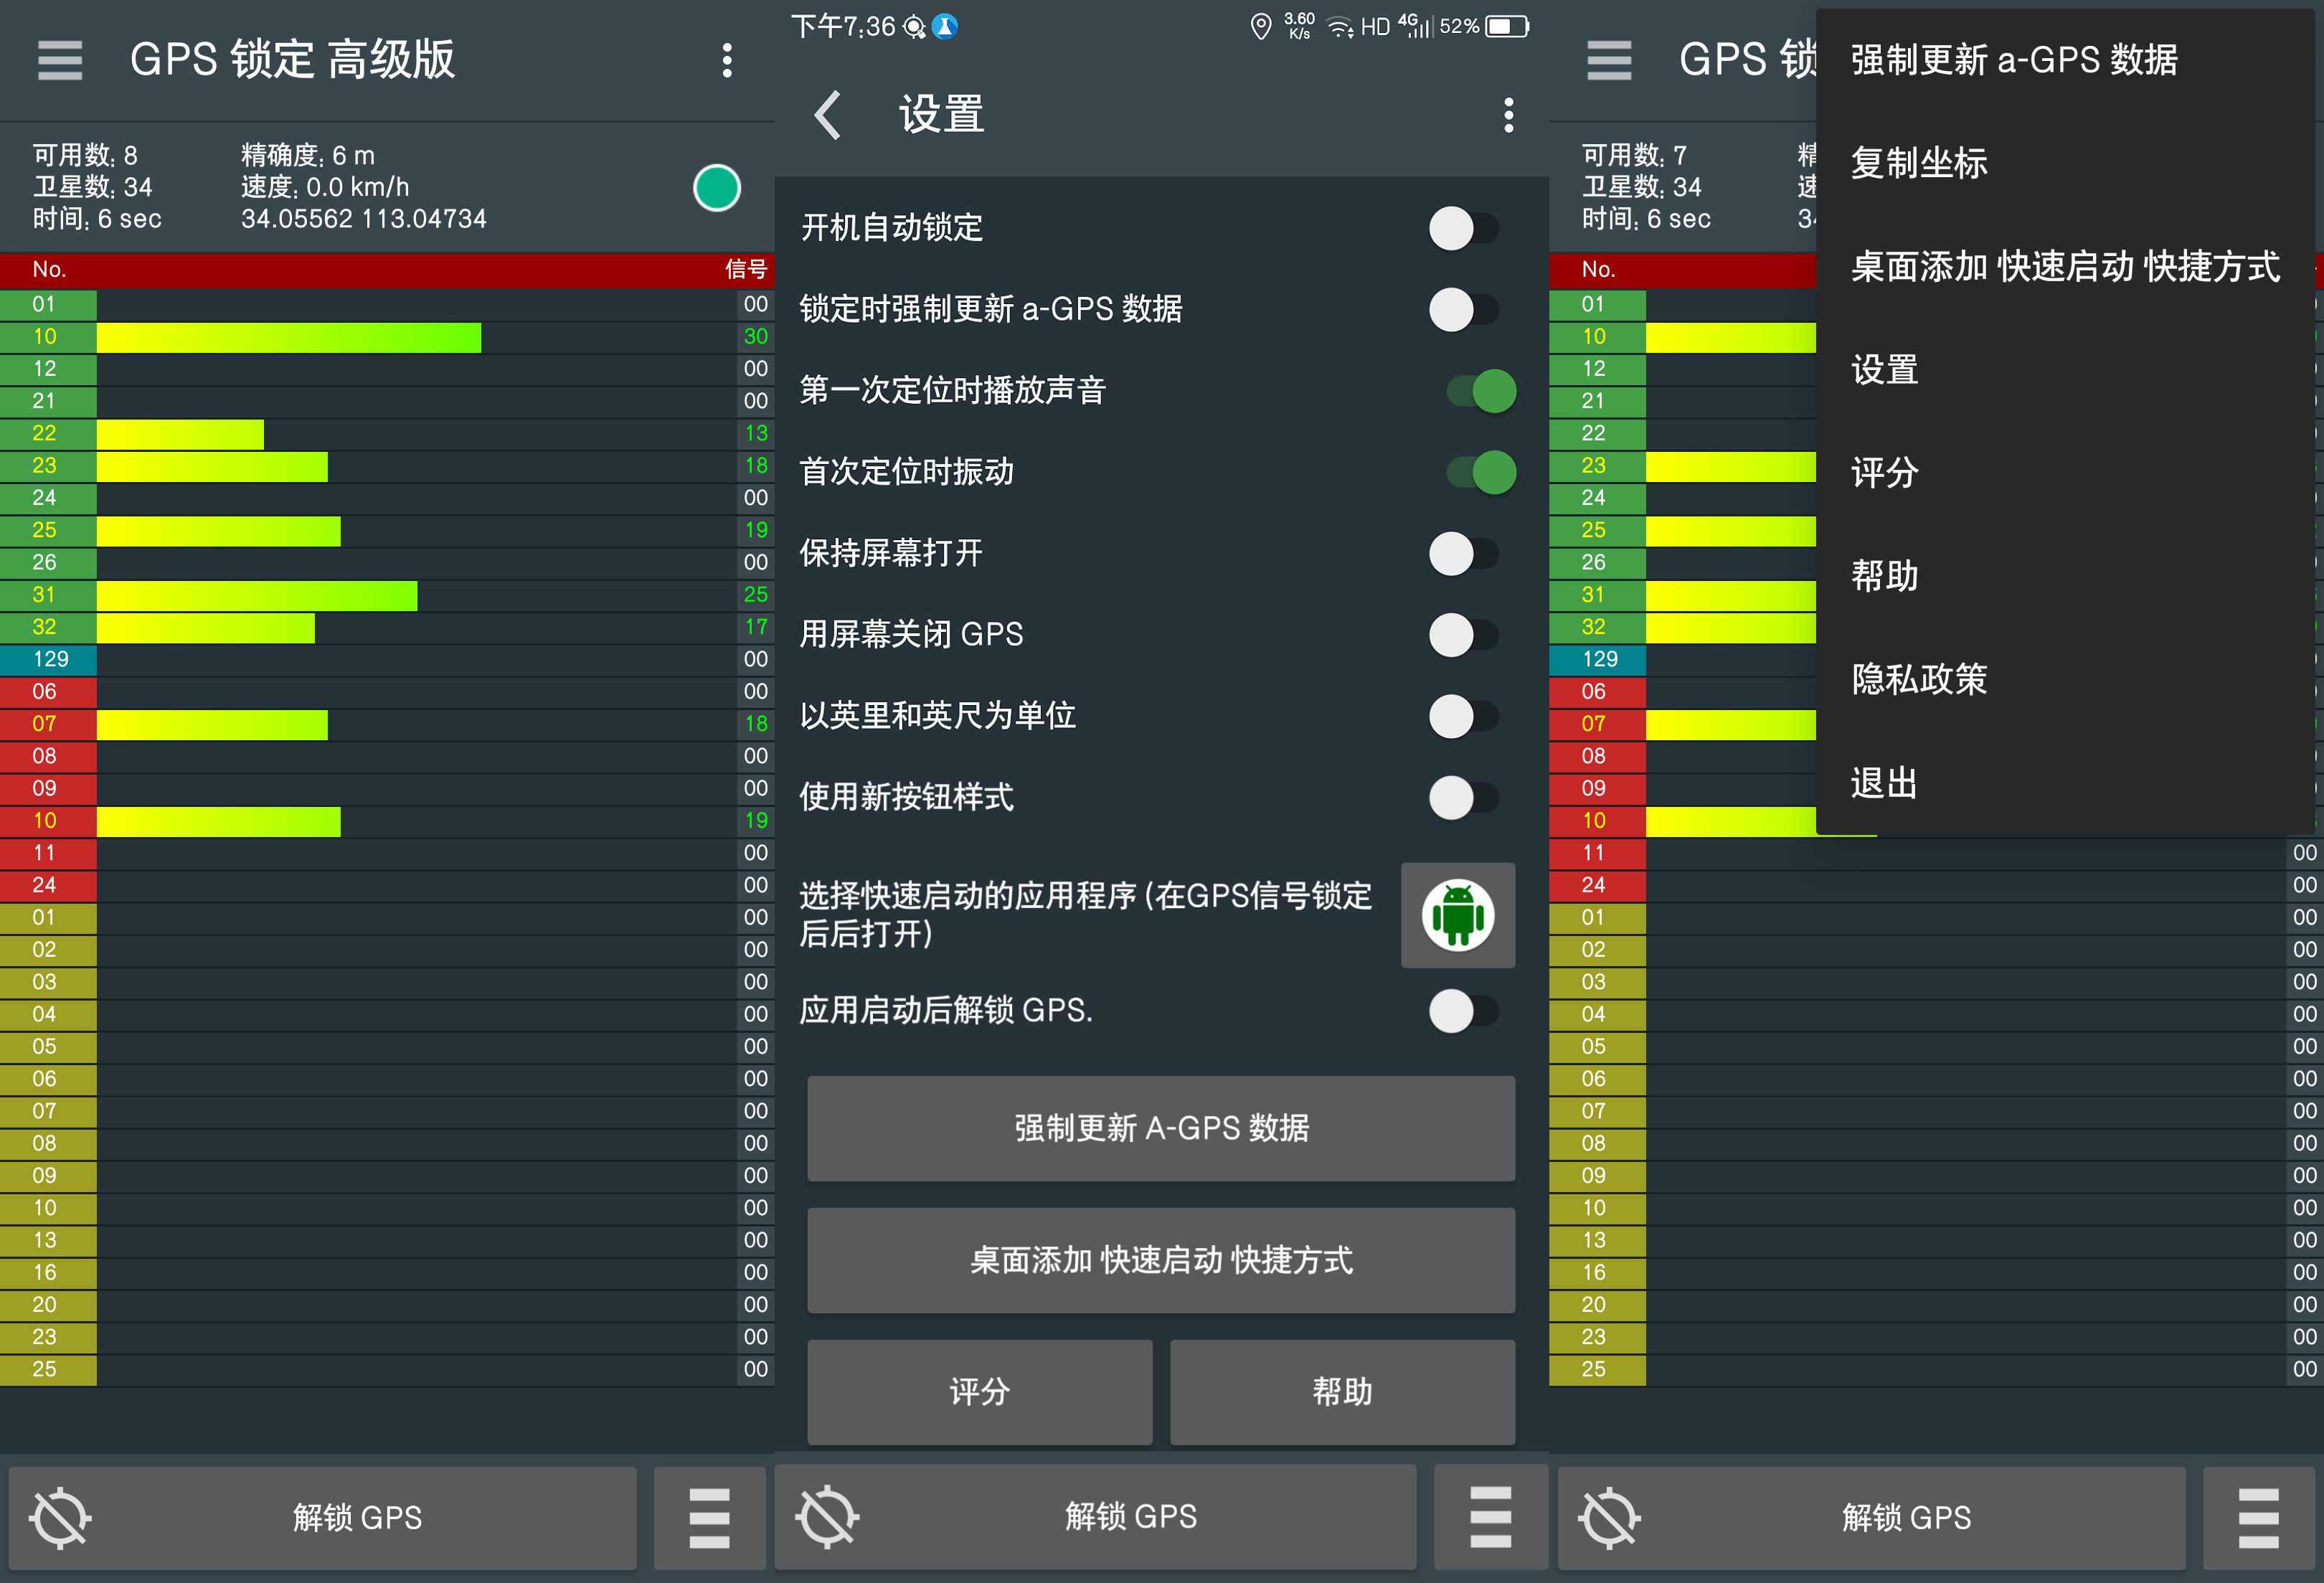Toggle 保持屏幕打开 switch
The height and width of the screenshot is (1583, 2324).
[x=1463, y=553]
